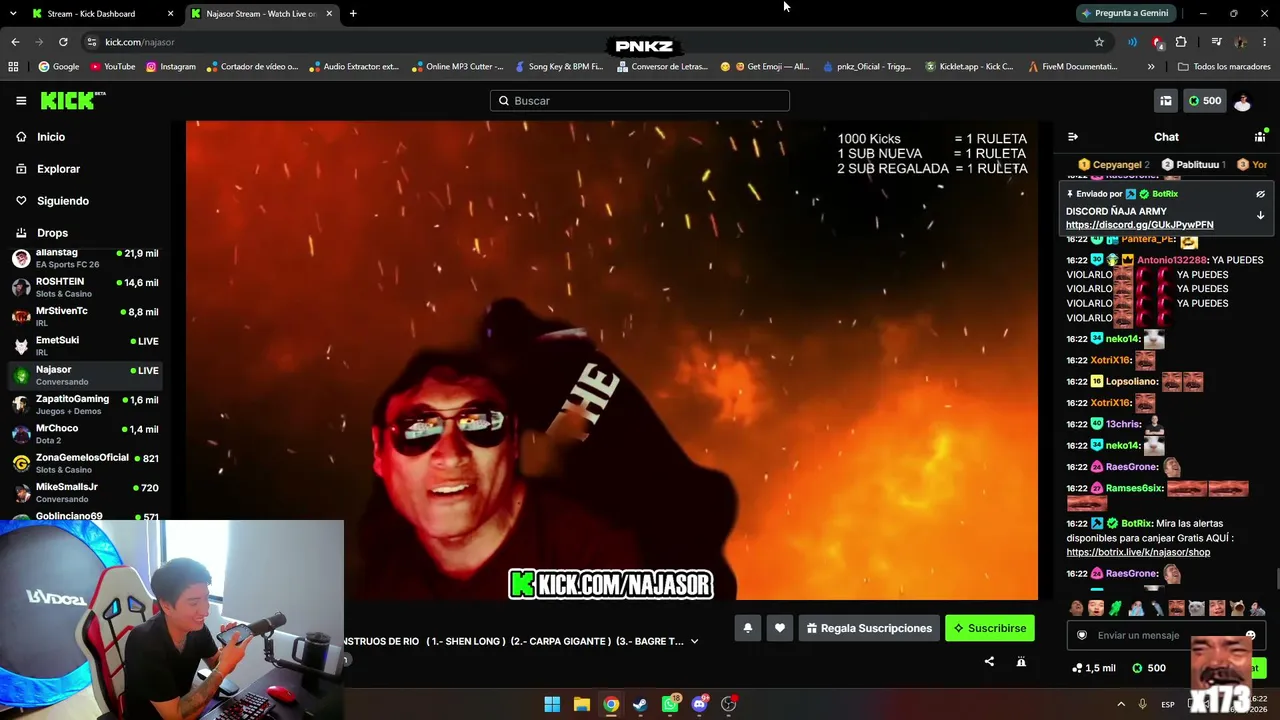The width and height of the screenshot is (1280, 720).
Task: Open MrChoco channel in the sidebar
Action: (85, 434)
